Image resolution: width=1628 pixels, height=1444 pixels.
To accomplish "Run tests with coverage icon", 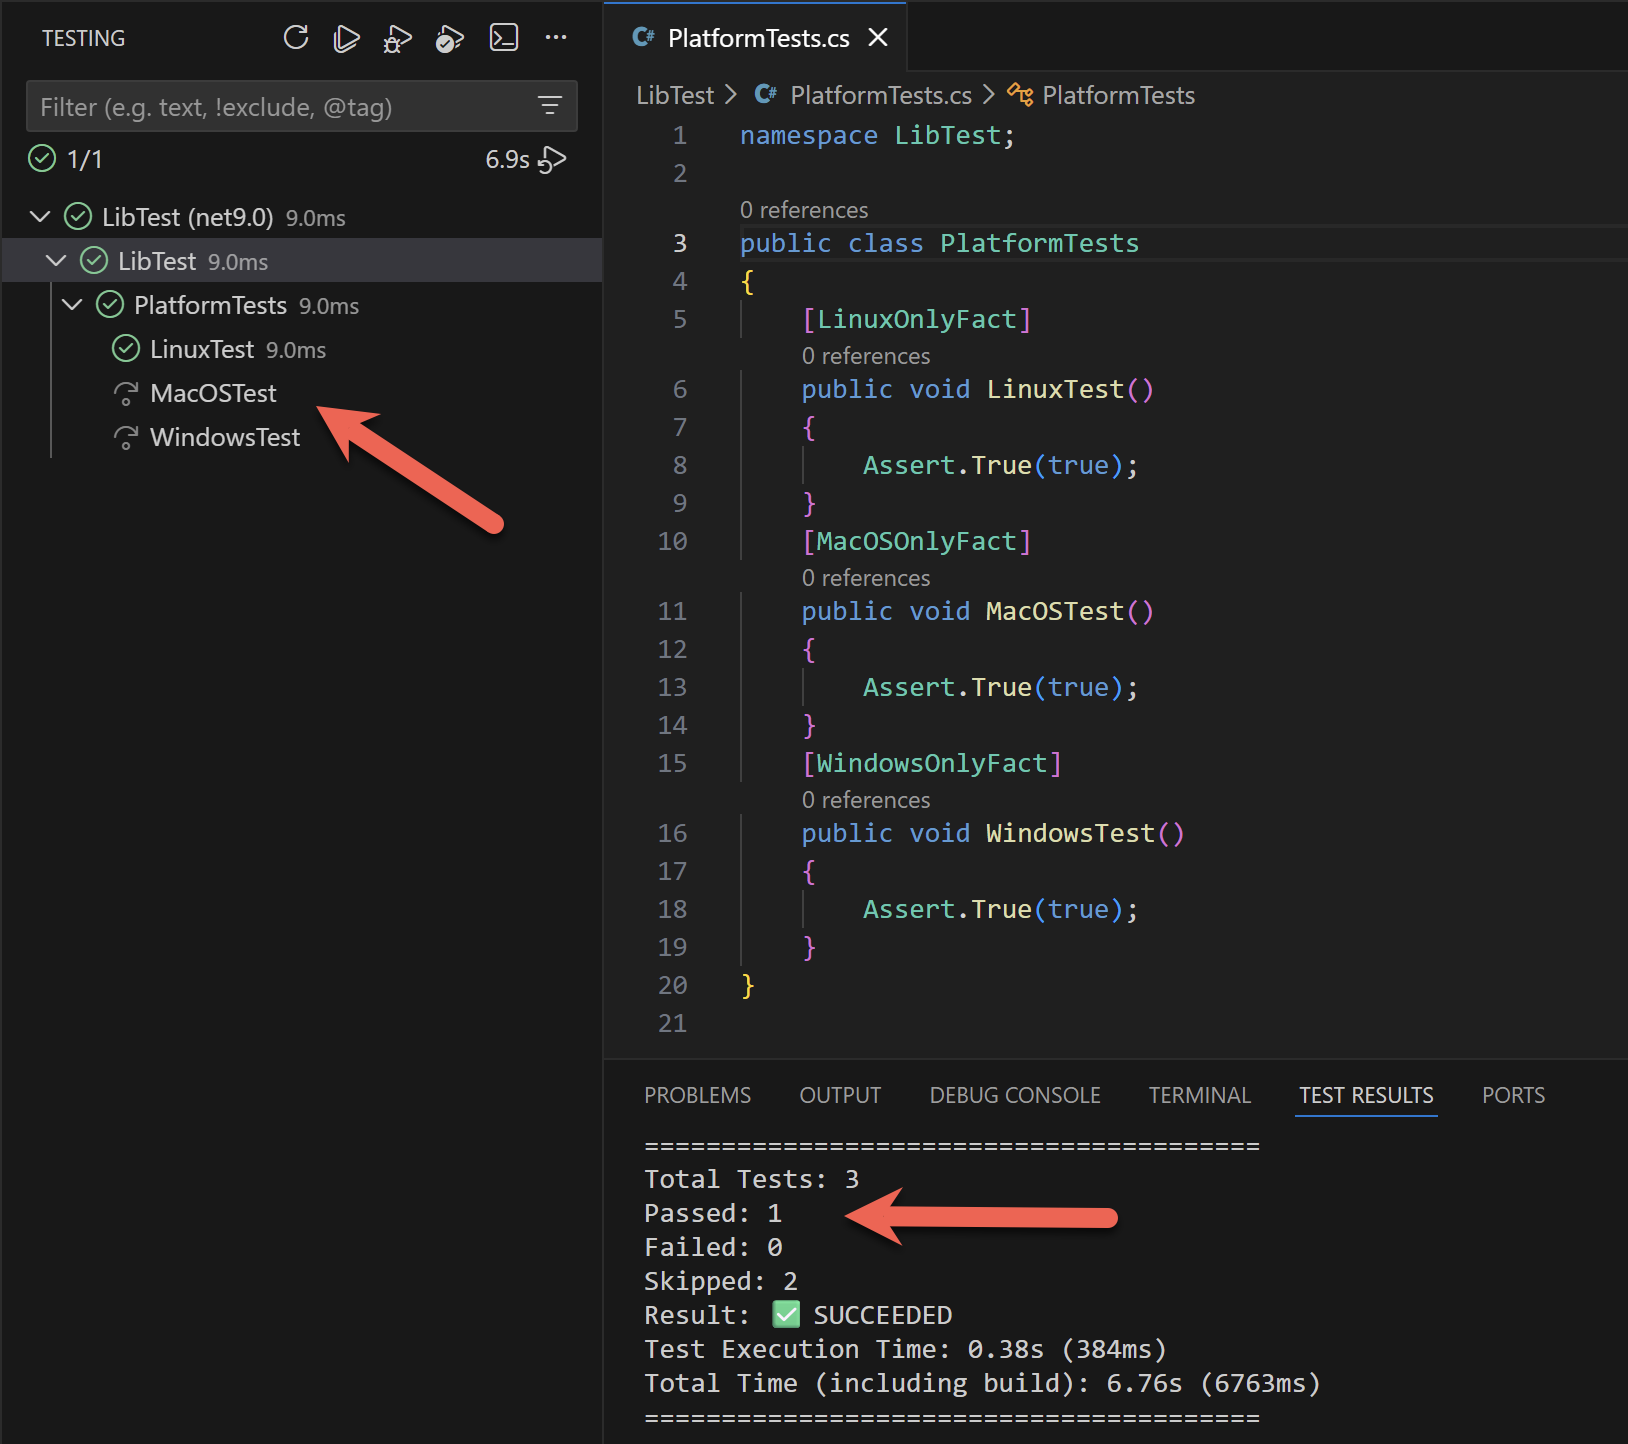I will 449,38.
